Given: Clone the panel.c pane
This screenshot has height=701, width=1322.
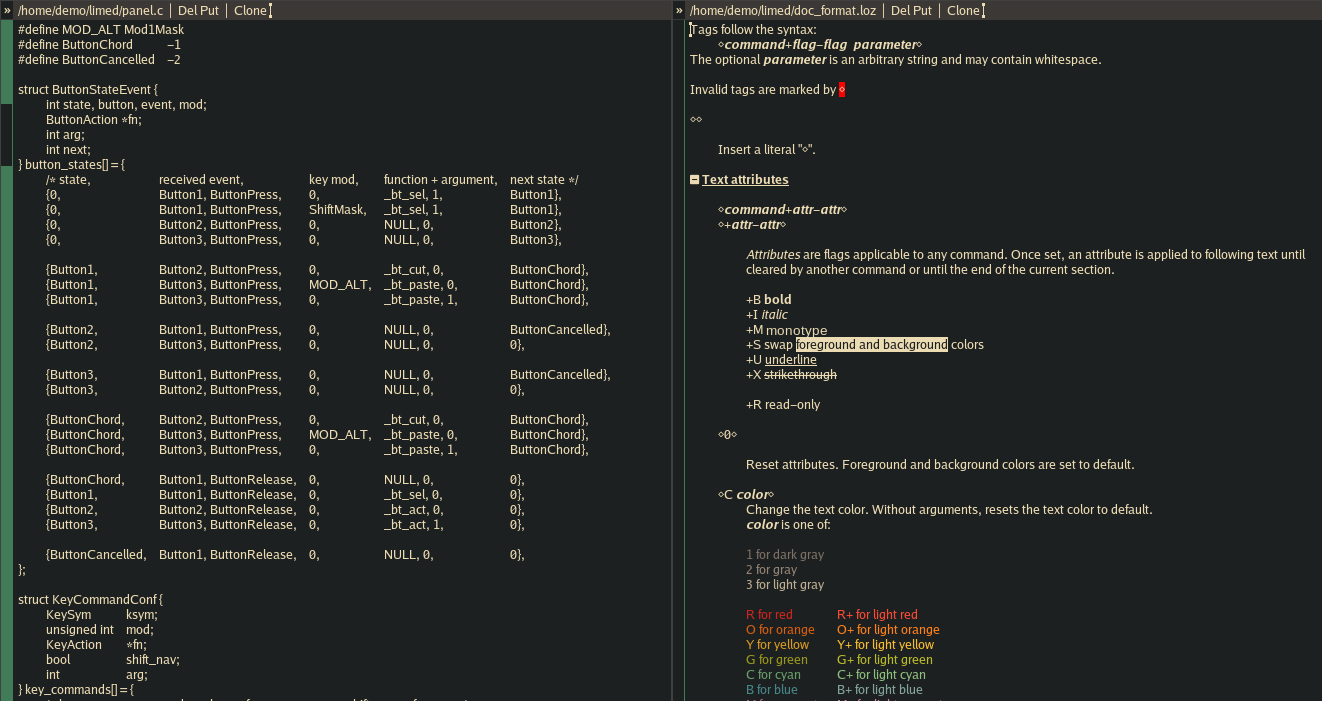Looking at the screenshot, I should point(250,10).
